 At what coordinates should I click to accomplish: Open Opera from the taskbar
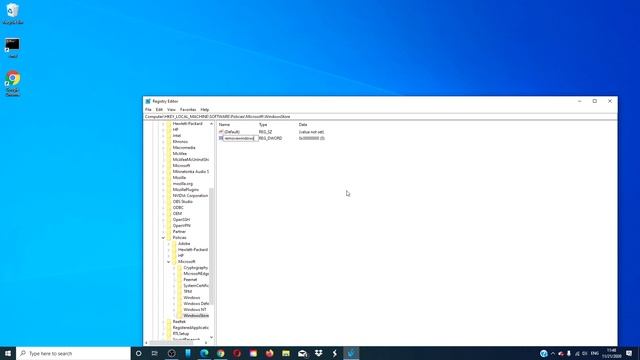click(x=237, y=353)
